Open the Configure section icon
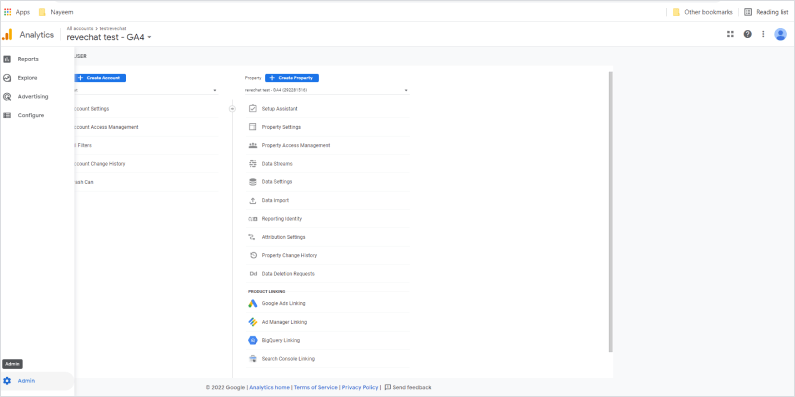 tap(7, 115)
